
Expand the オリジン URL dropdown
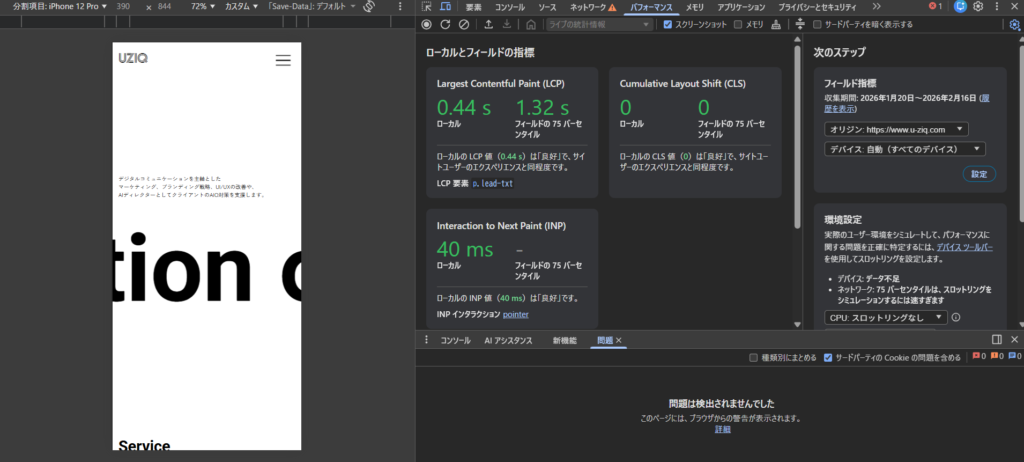pos(896,129)
